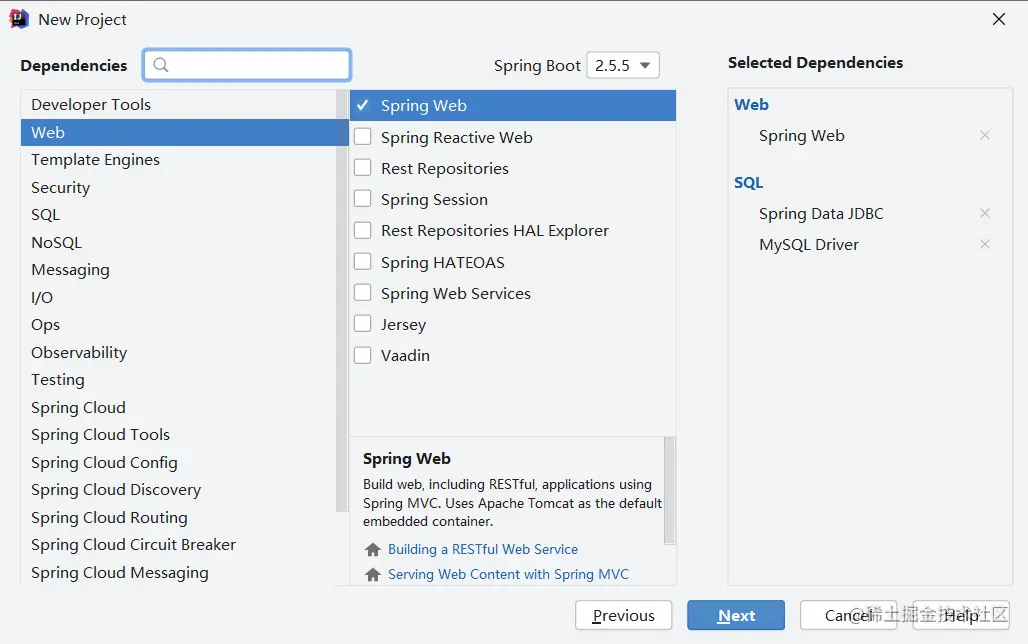
Task: Cancel the New Project wizard
Action: click(848, 615)
